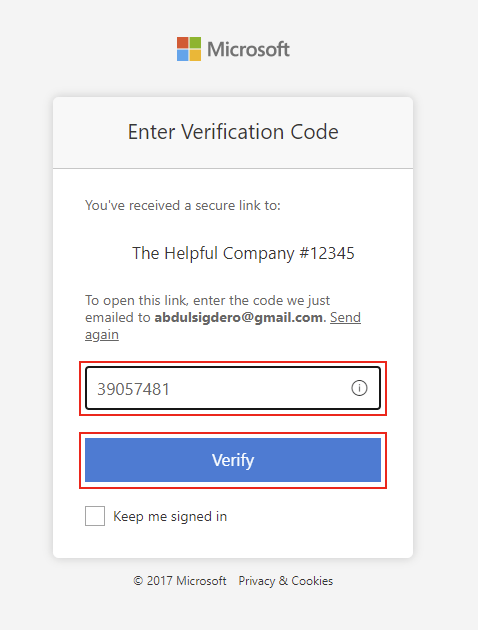Click the Verify button

pos(233,460)
